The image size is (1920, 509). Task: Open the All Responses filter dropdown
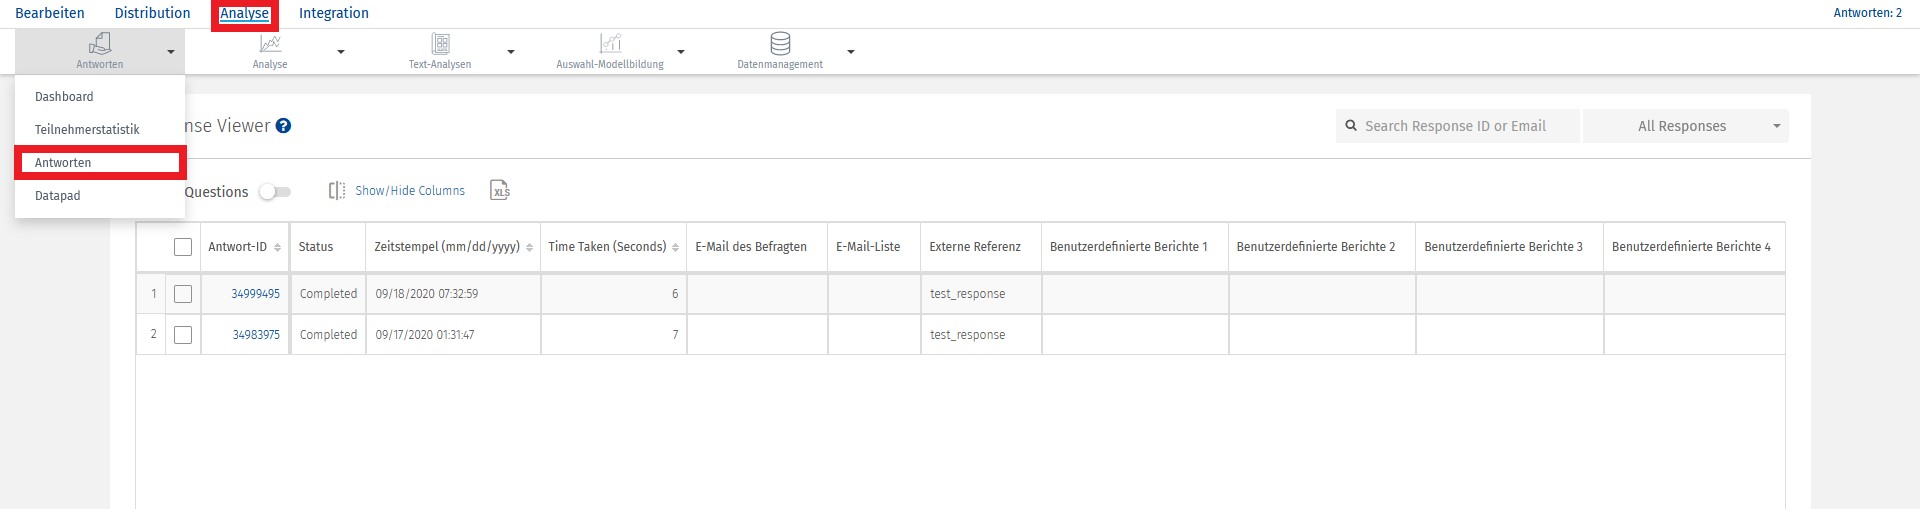tap(1686, 126)
